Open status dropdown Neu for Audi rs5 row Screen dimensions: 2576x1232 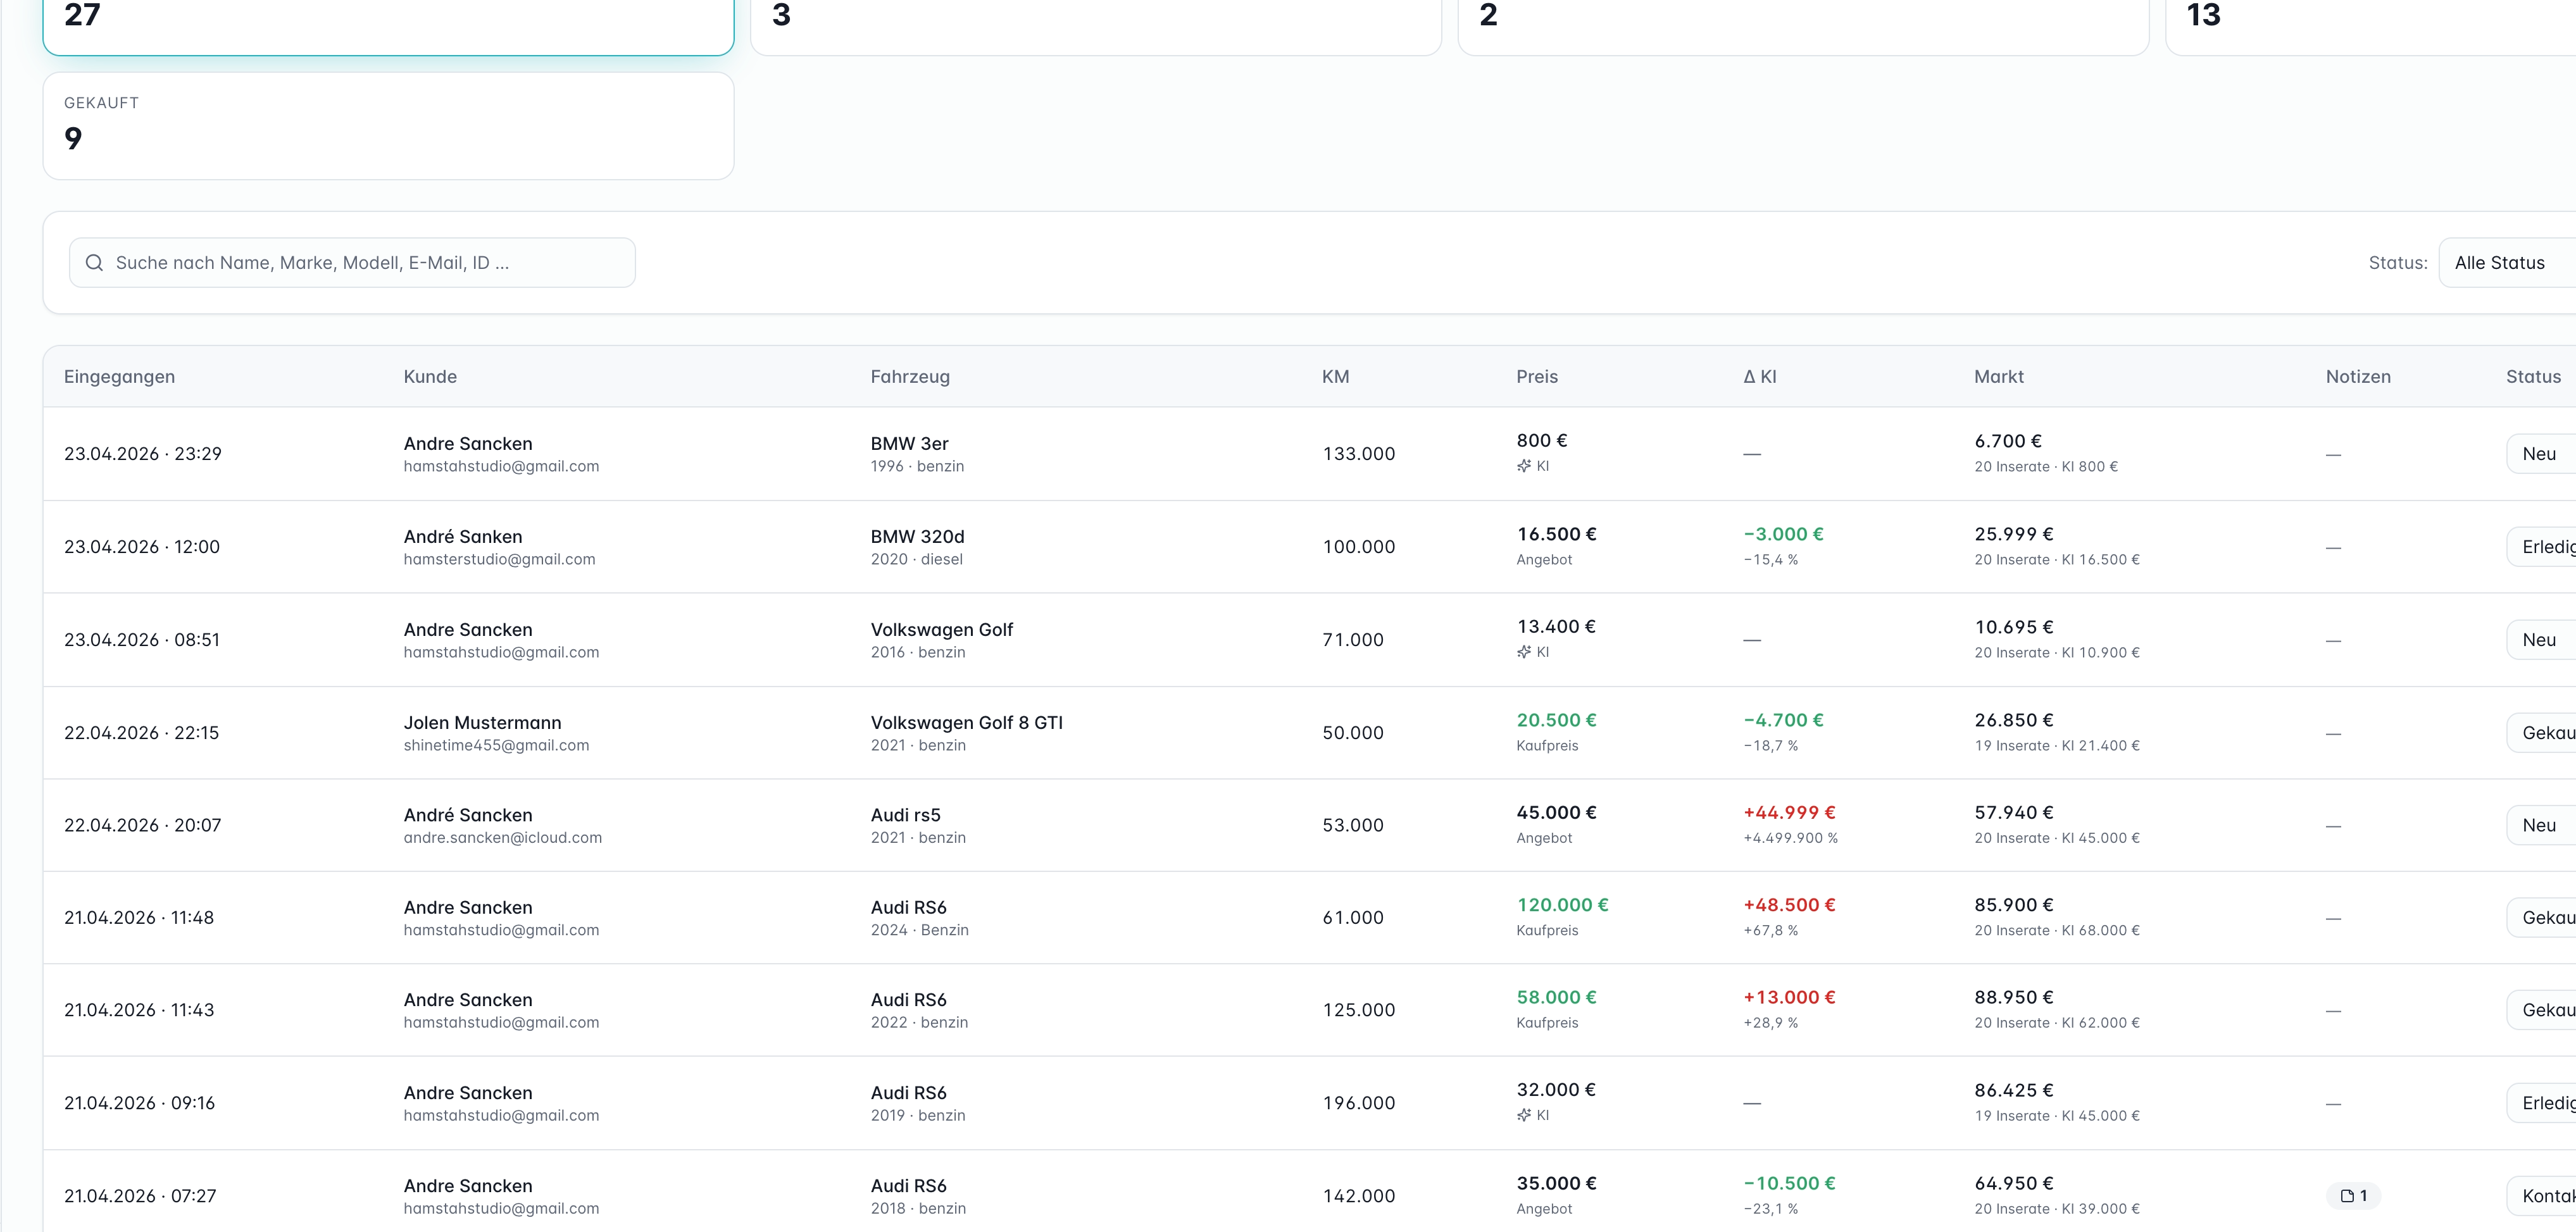tap(2541, 825)
